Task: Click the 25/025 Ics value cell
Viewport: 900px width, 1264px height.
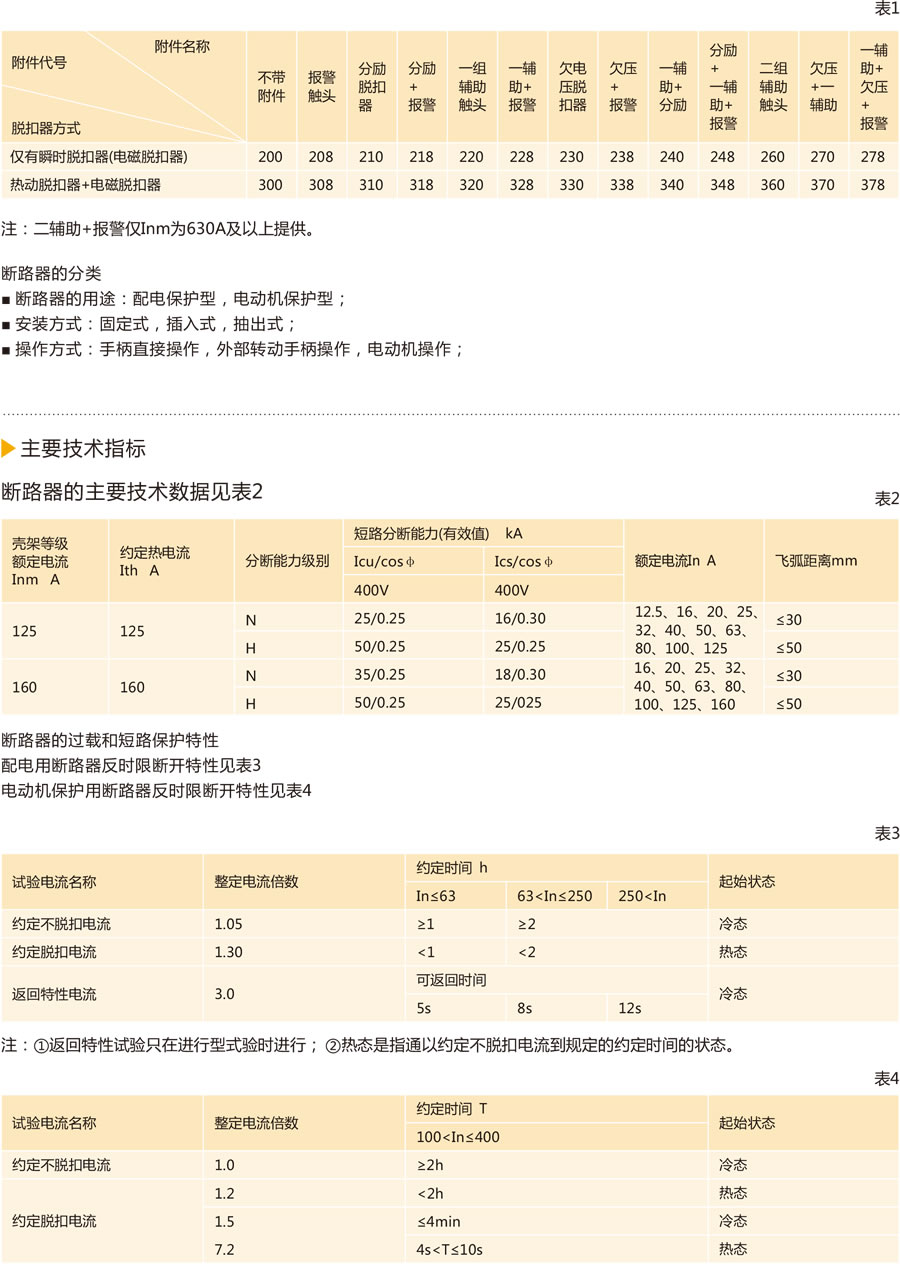Action: (x=518, y=703)
